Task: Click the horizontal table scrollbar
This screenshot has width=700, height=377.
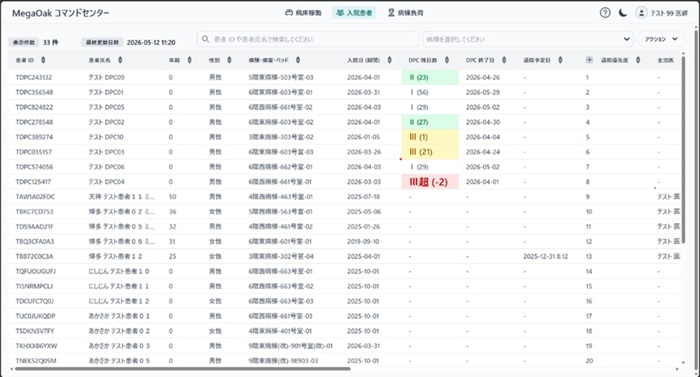Action: [183, 369]
